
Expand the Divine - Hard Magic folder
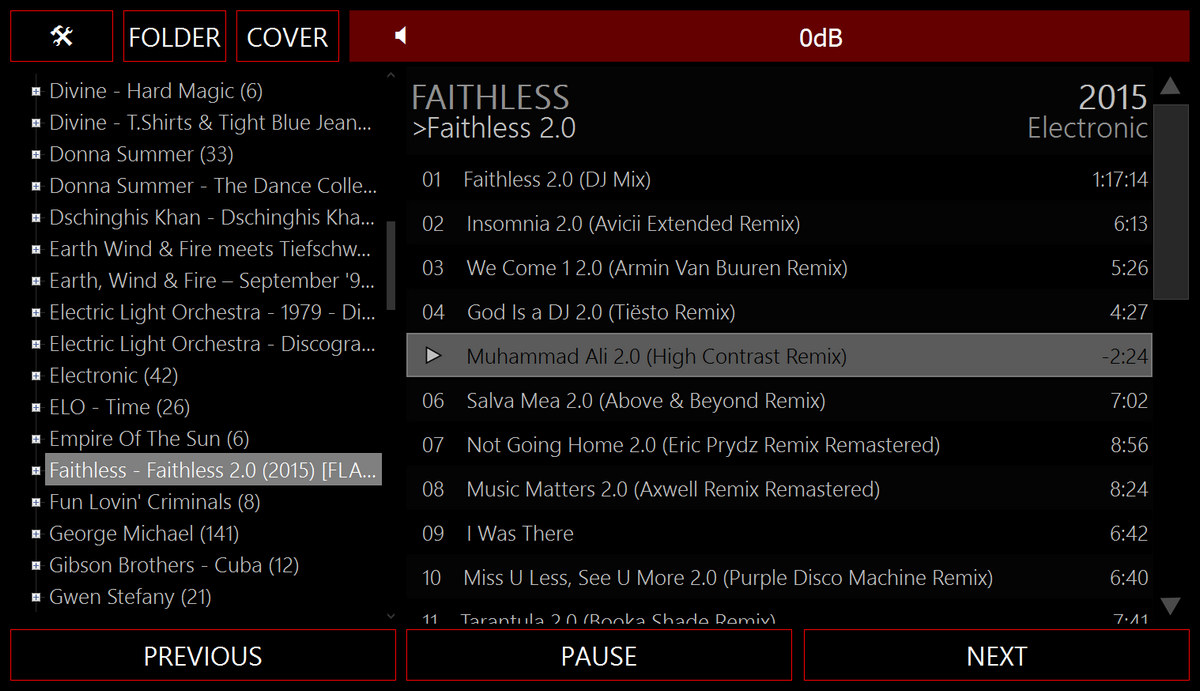[x=36, y=91]
